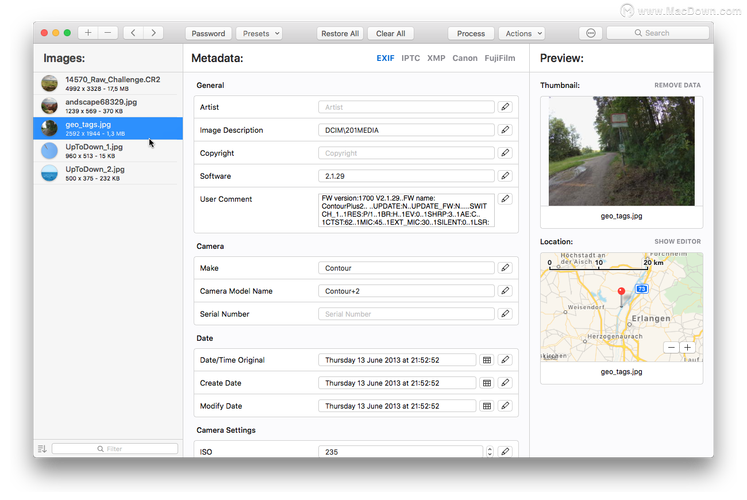This screenshot has height=500, width=747.
Task: Switch to the EXIF tab
Action: 385,58
